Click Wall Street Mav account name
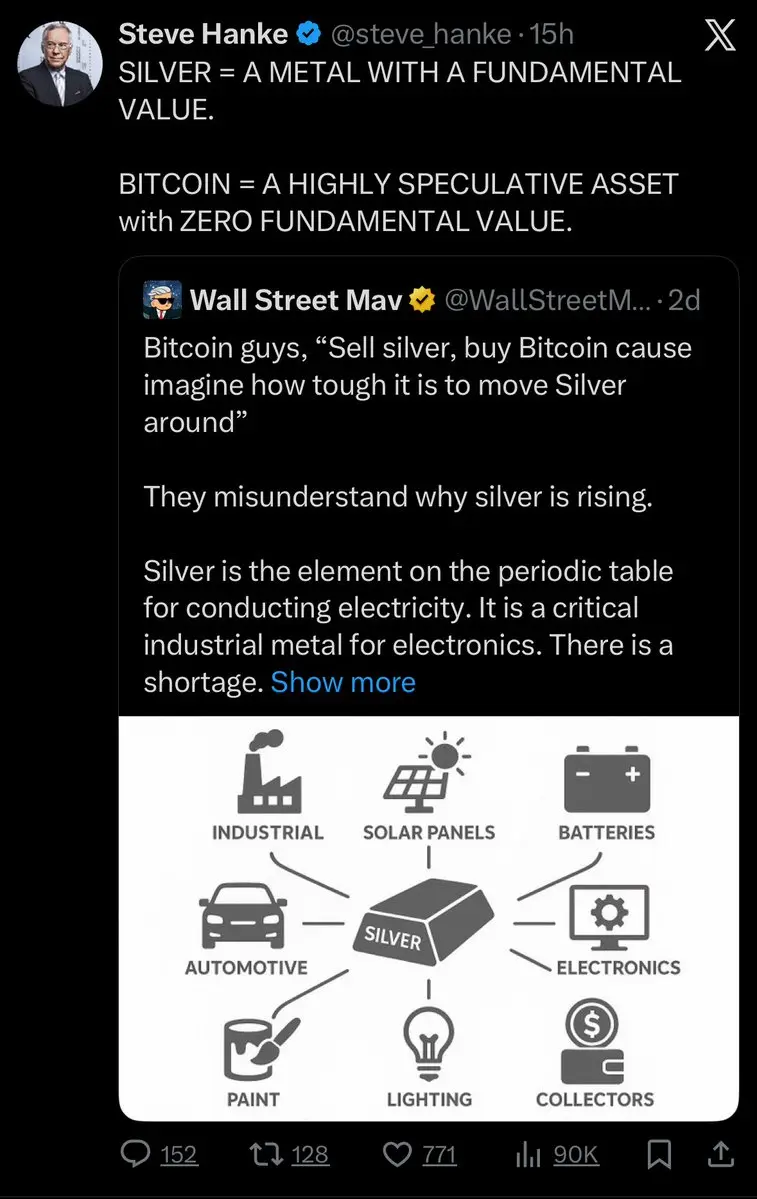Screen dimensions: 757x1199 click(x=295, y=299)
